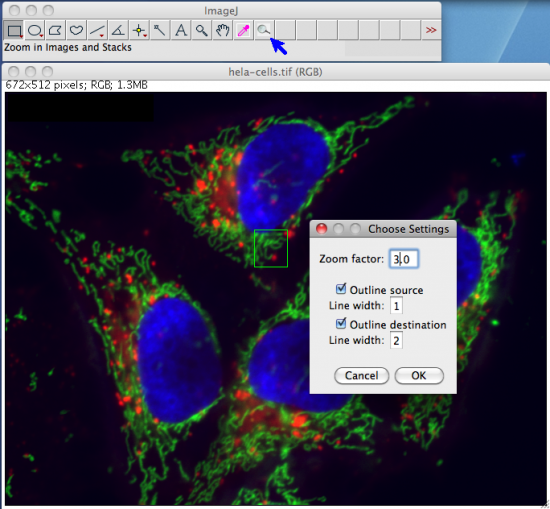
Task: Click the Cancel button
Action: pyautogui.click(x=362, y=376)
